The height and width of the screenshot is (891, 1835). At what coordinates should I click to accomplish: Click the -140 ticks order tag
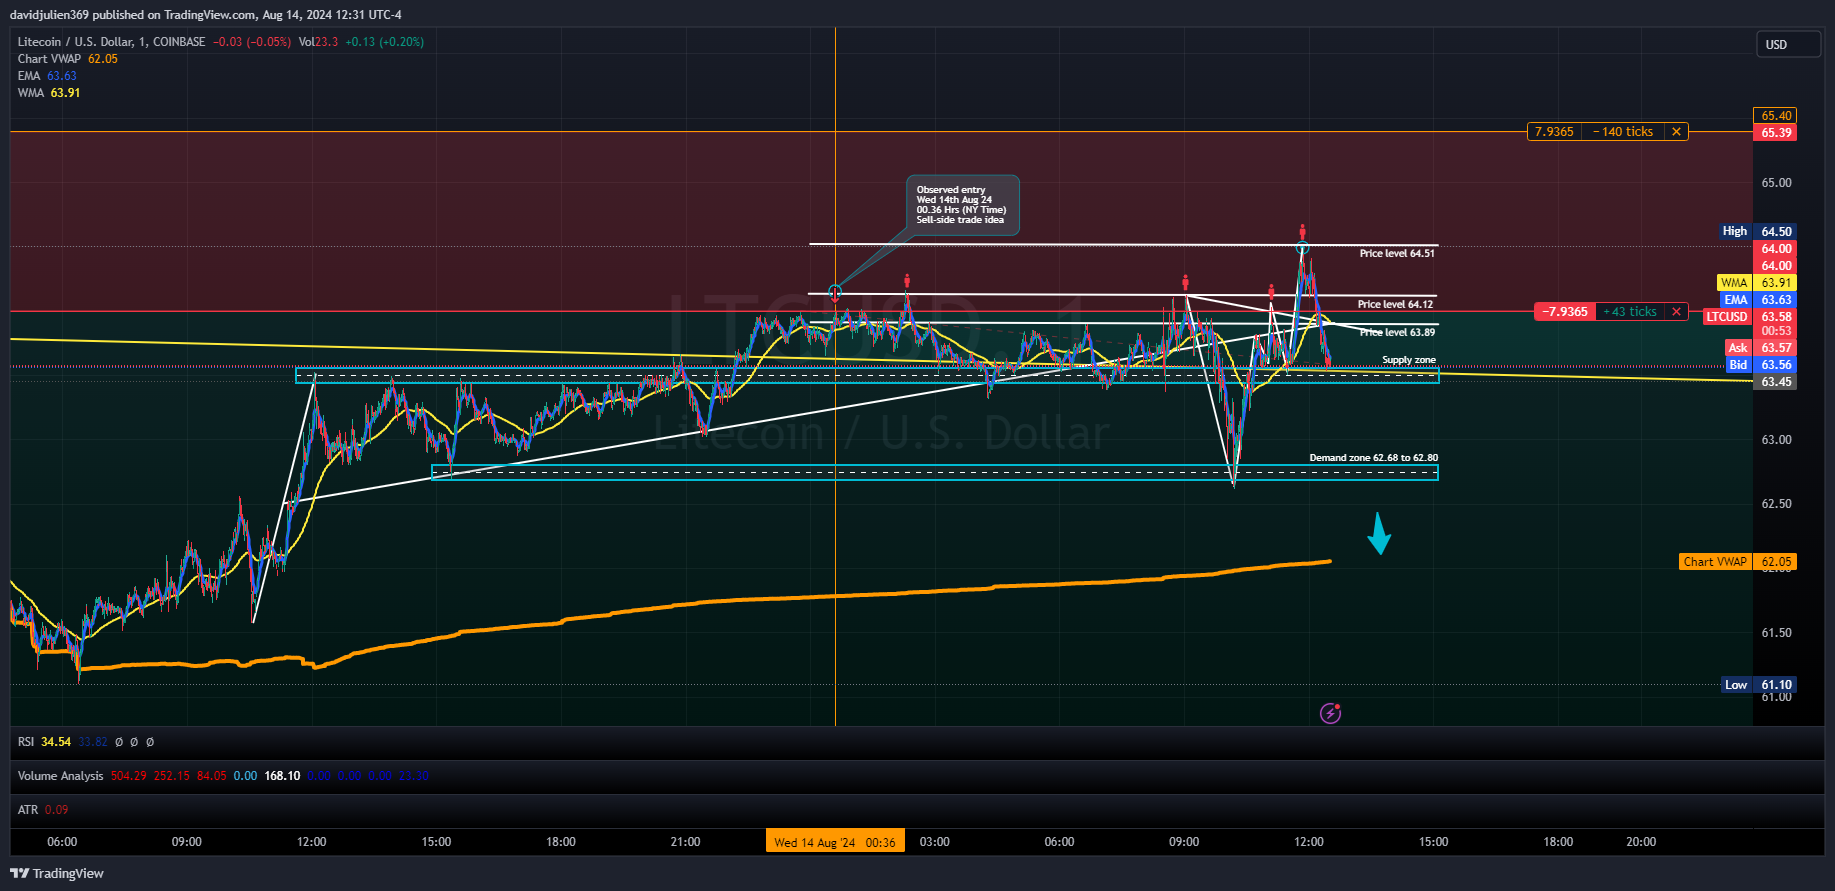[x=1623, y=132]
